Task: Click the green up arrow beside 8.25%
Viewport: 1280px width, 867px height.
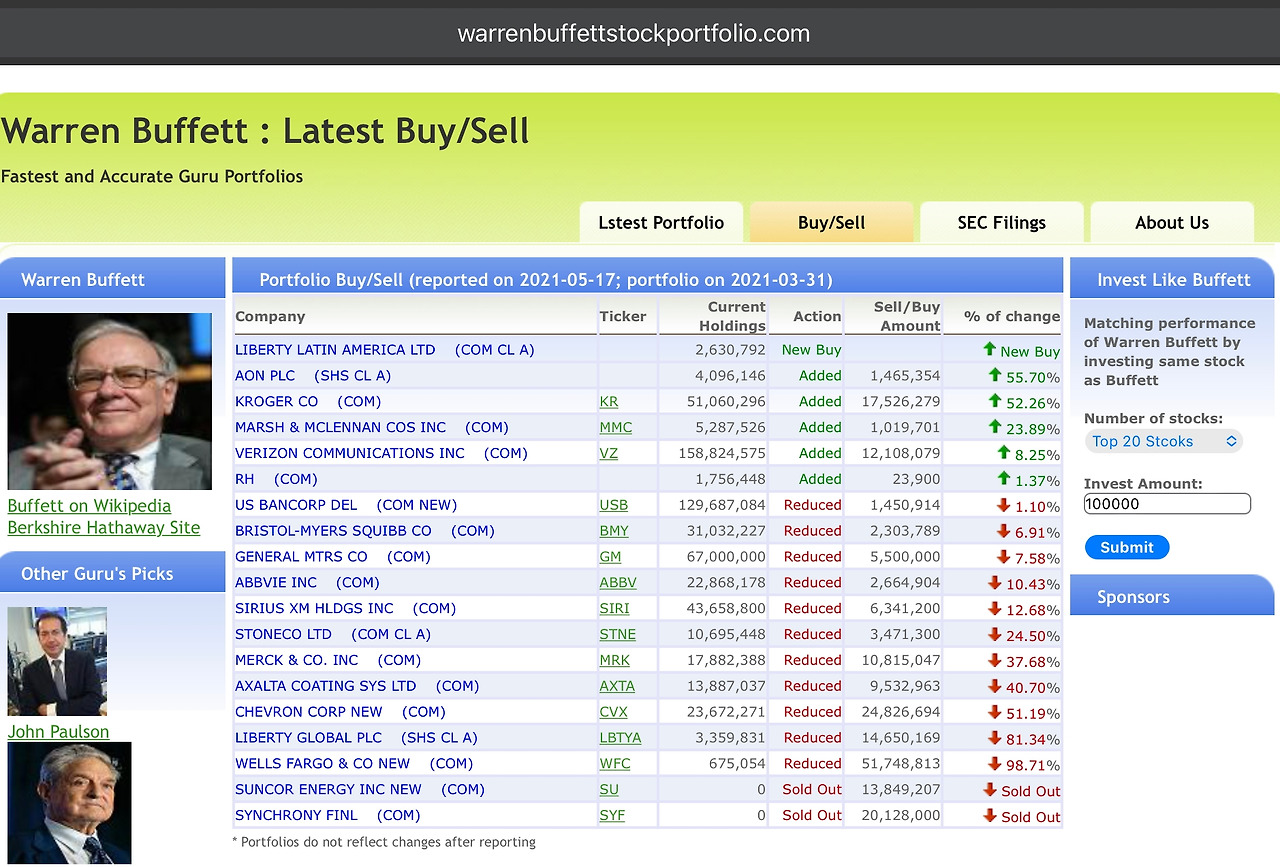Action: click(1003, 453)
